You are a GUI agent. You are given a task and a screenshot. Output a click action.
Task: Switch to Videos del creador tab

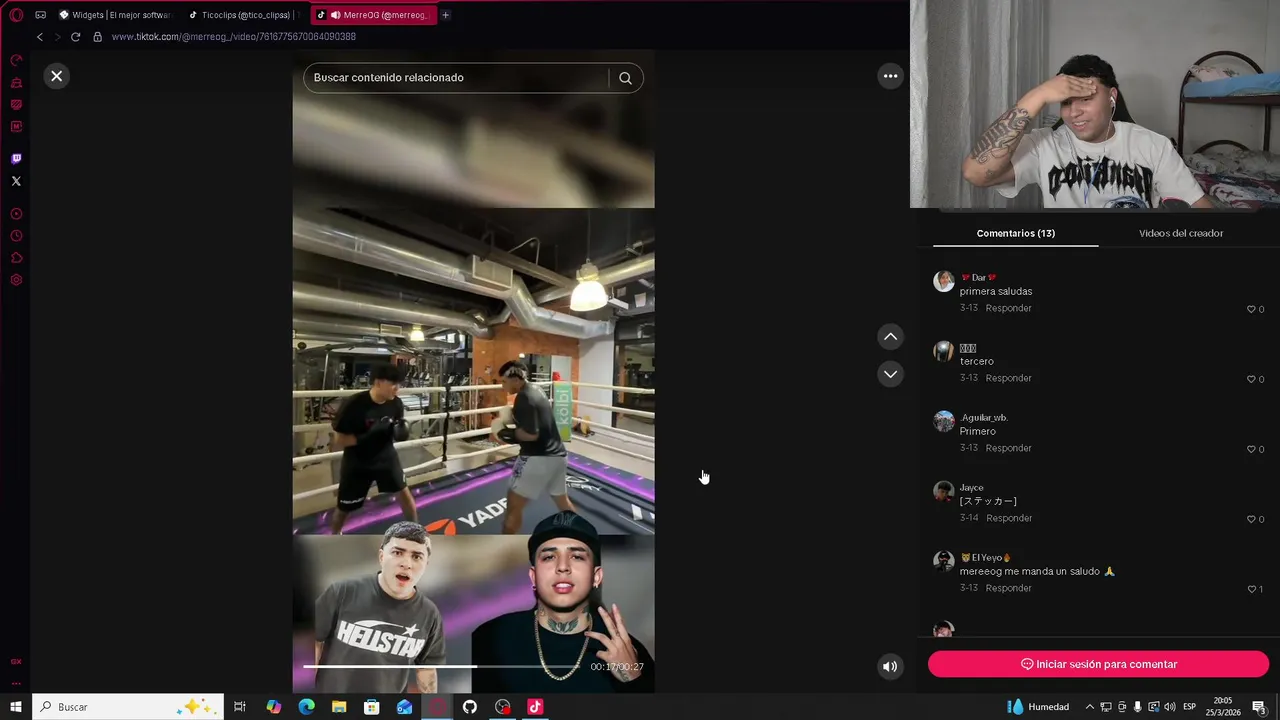click(1181, 233)
